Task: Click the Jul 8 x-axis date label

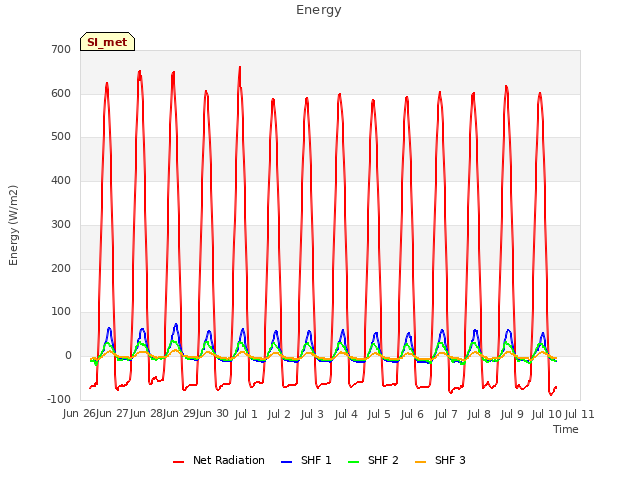Action: pyautogui.click(x=479, y=414)
